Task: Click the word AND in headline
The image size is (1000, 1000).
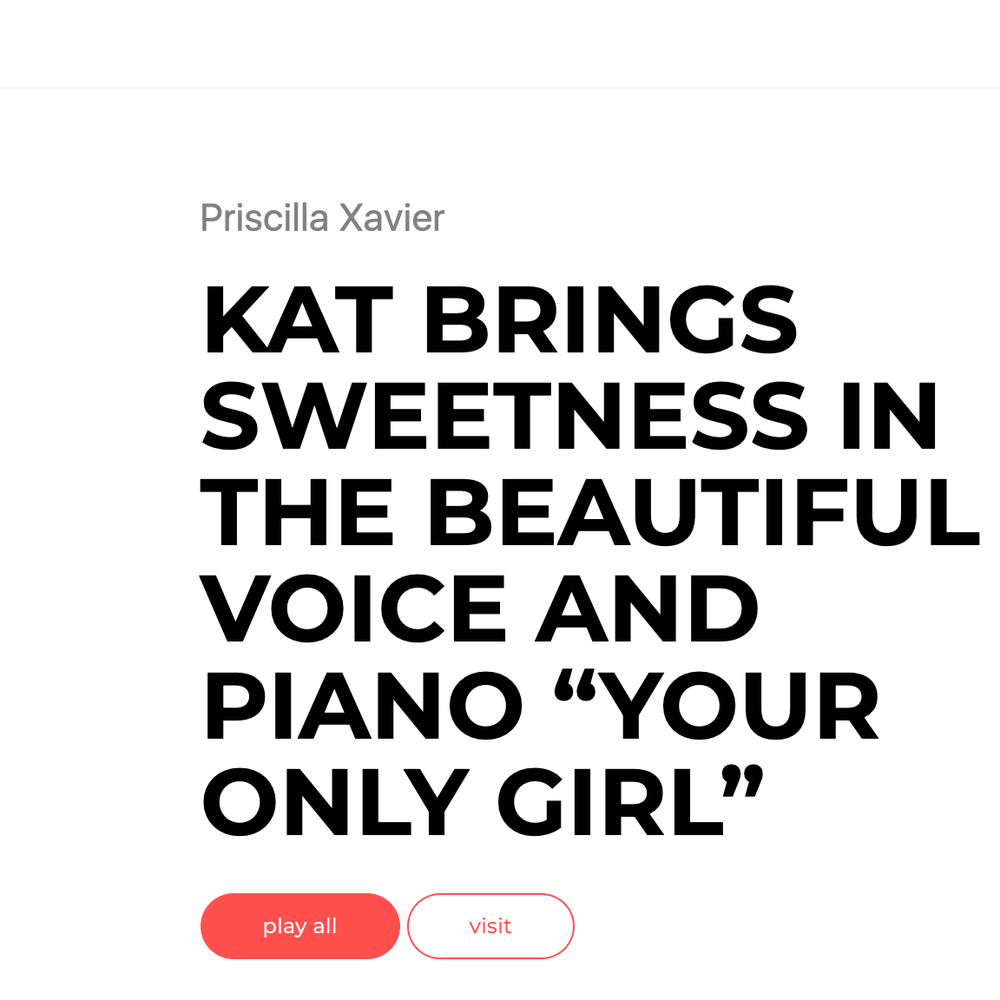Action: (647, 608)
